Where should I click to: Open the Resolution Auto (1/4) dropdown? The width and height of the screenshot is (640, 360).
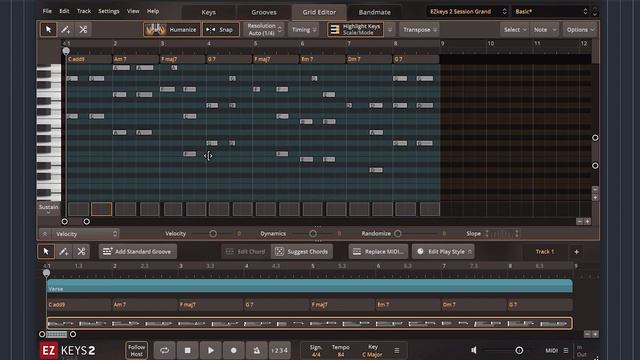pos(263,29)
